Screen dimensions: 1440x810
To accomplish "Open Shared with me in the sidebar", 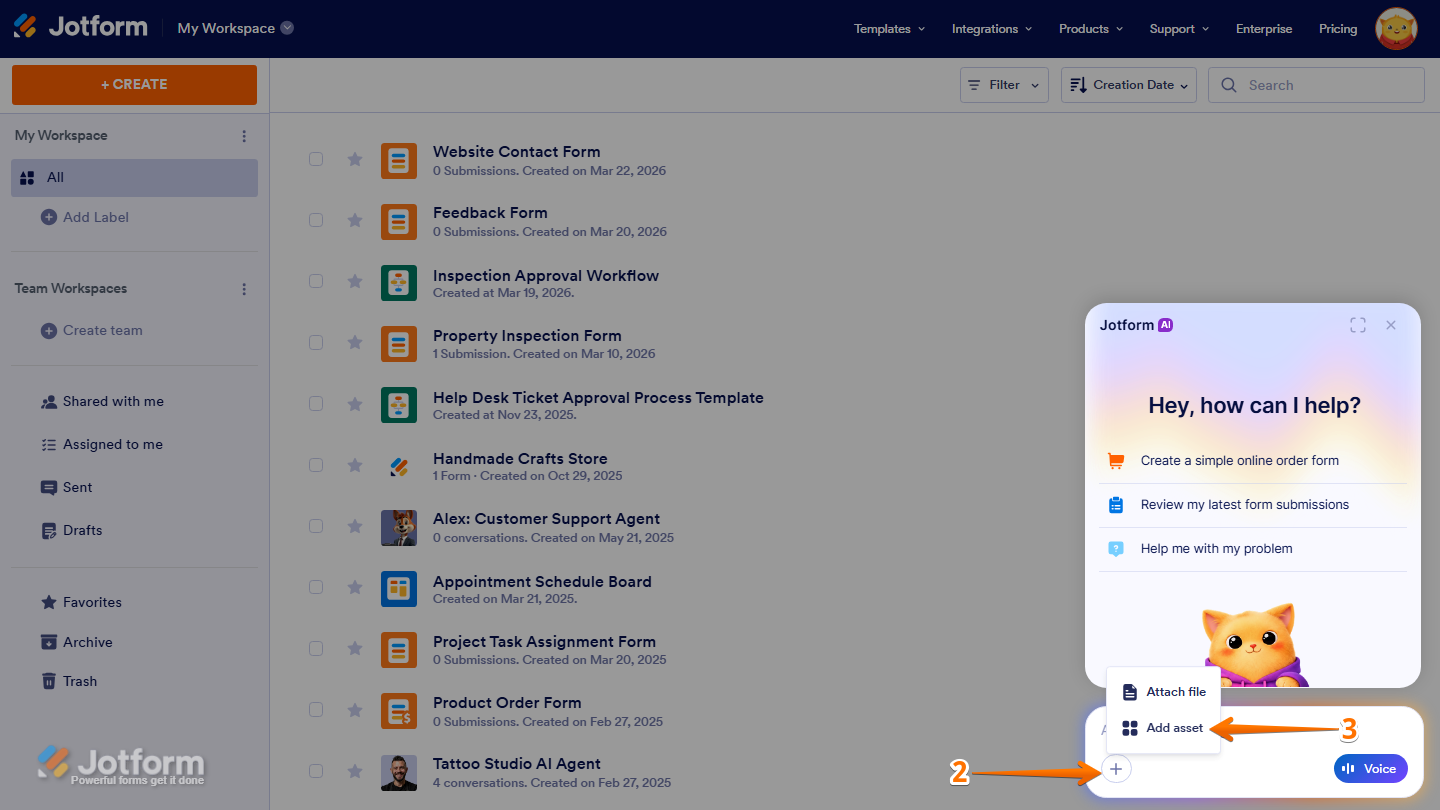I will (x=113, y=401).
